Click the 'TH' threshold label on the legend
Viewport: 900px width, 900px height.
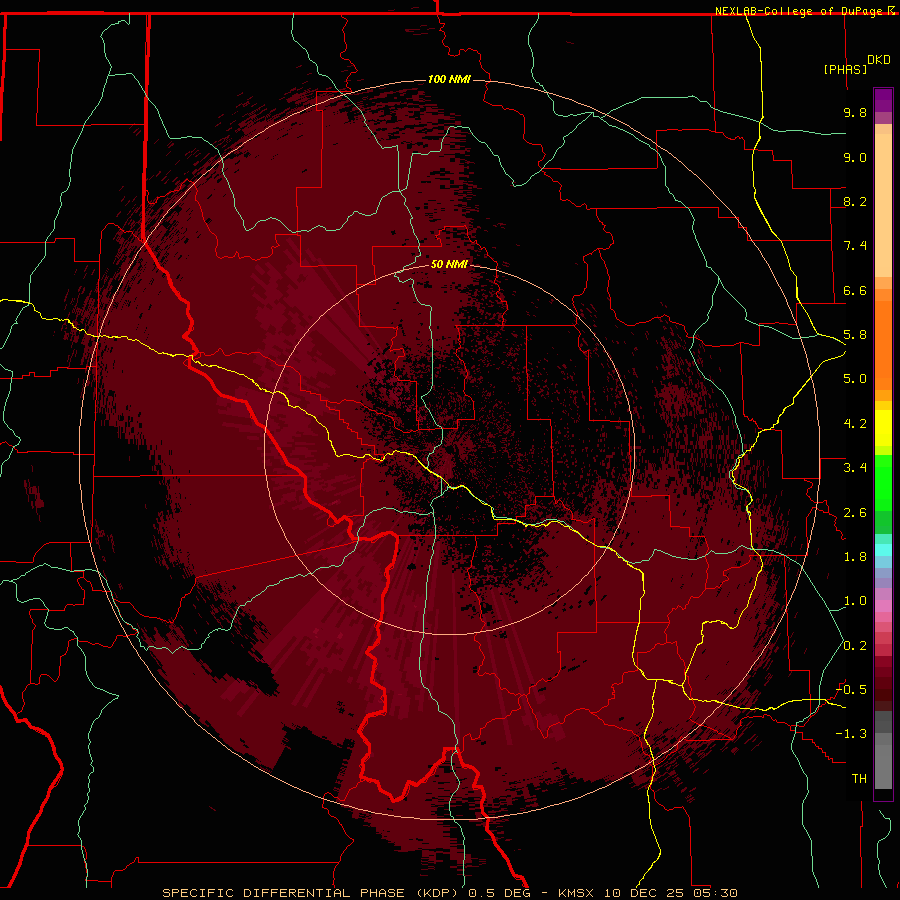point(859,779)
